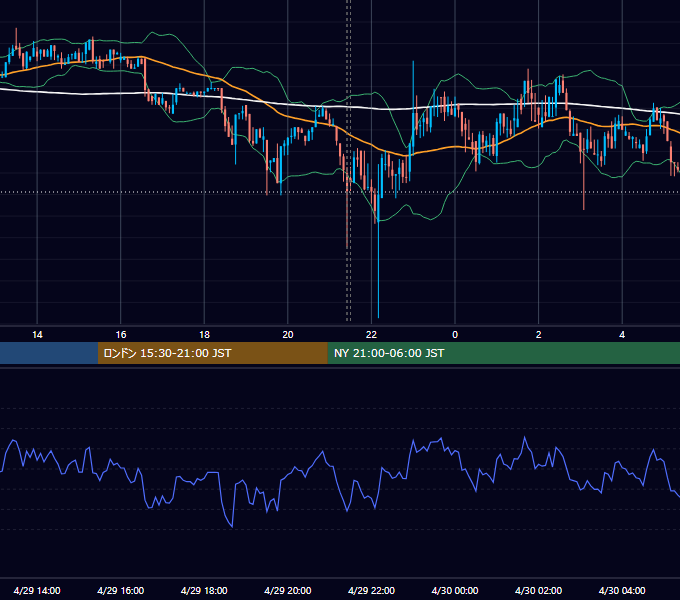Click the date label 4/29 16:00
Image resolution: width=680 pixels, height=600 pixels.
121,590
